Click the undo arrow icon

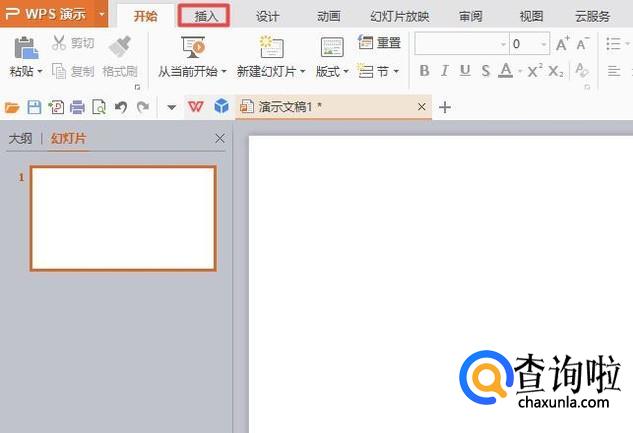pyautogui.click(x=120, y=107)
